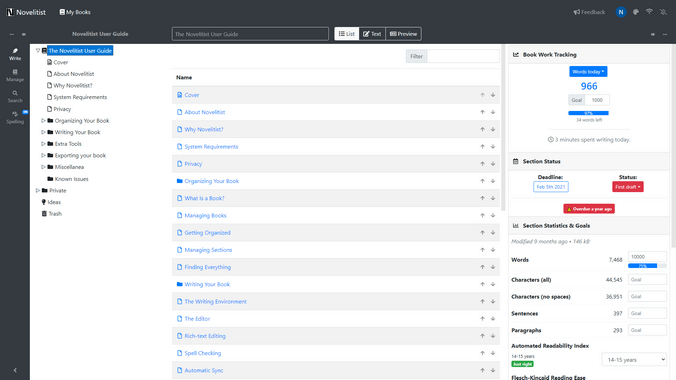The height and width of the screenshot is (380, 676).
Task: Expand Exporting your book folder
Action: pos(43,155)
